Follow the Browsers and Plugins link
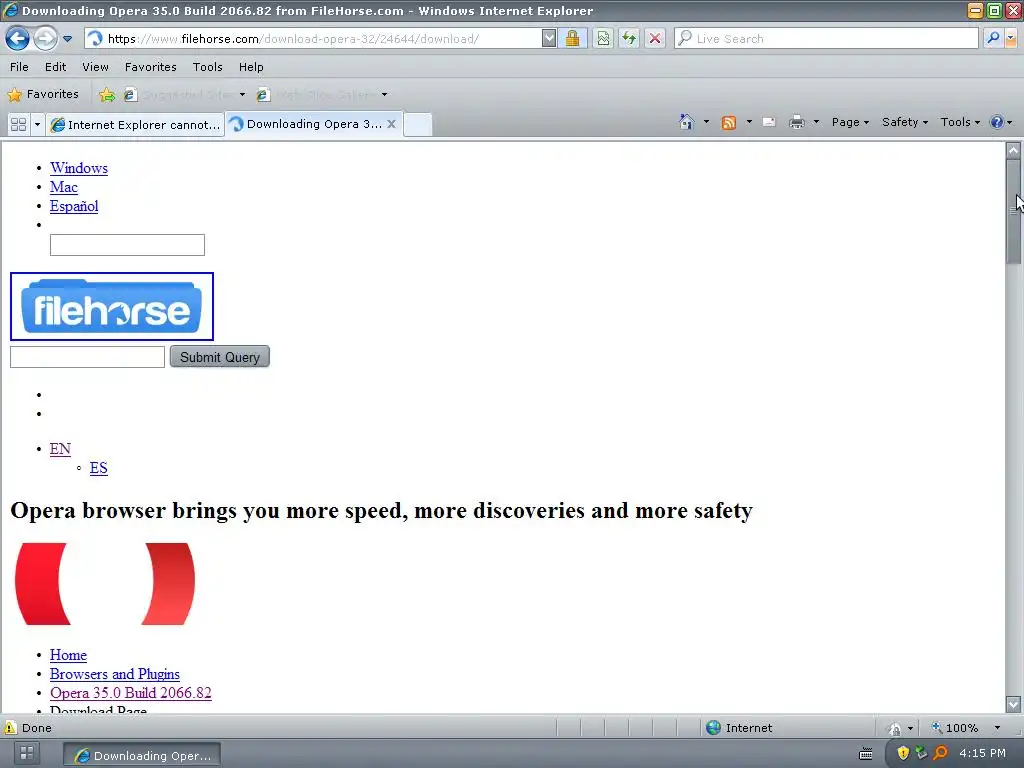The height and width of the screenshot is (768, 1024). 115,673
